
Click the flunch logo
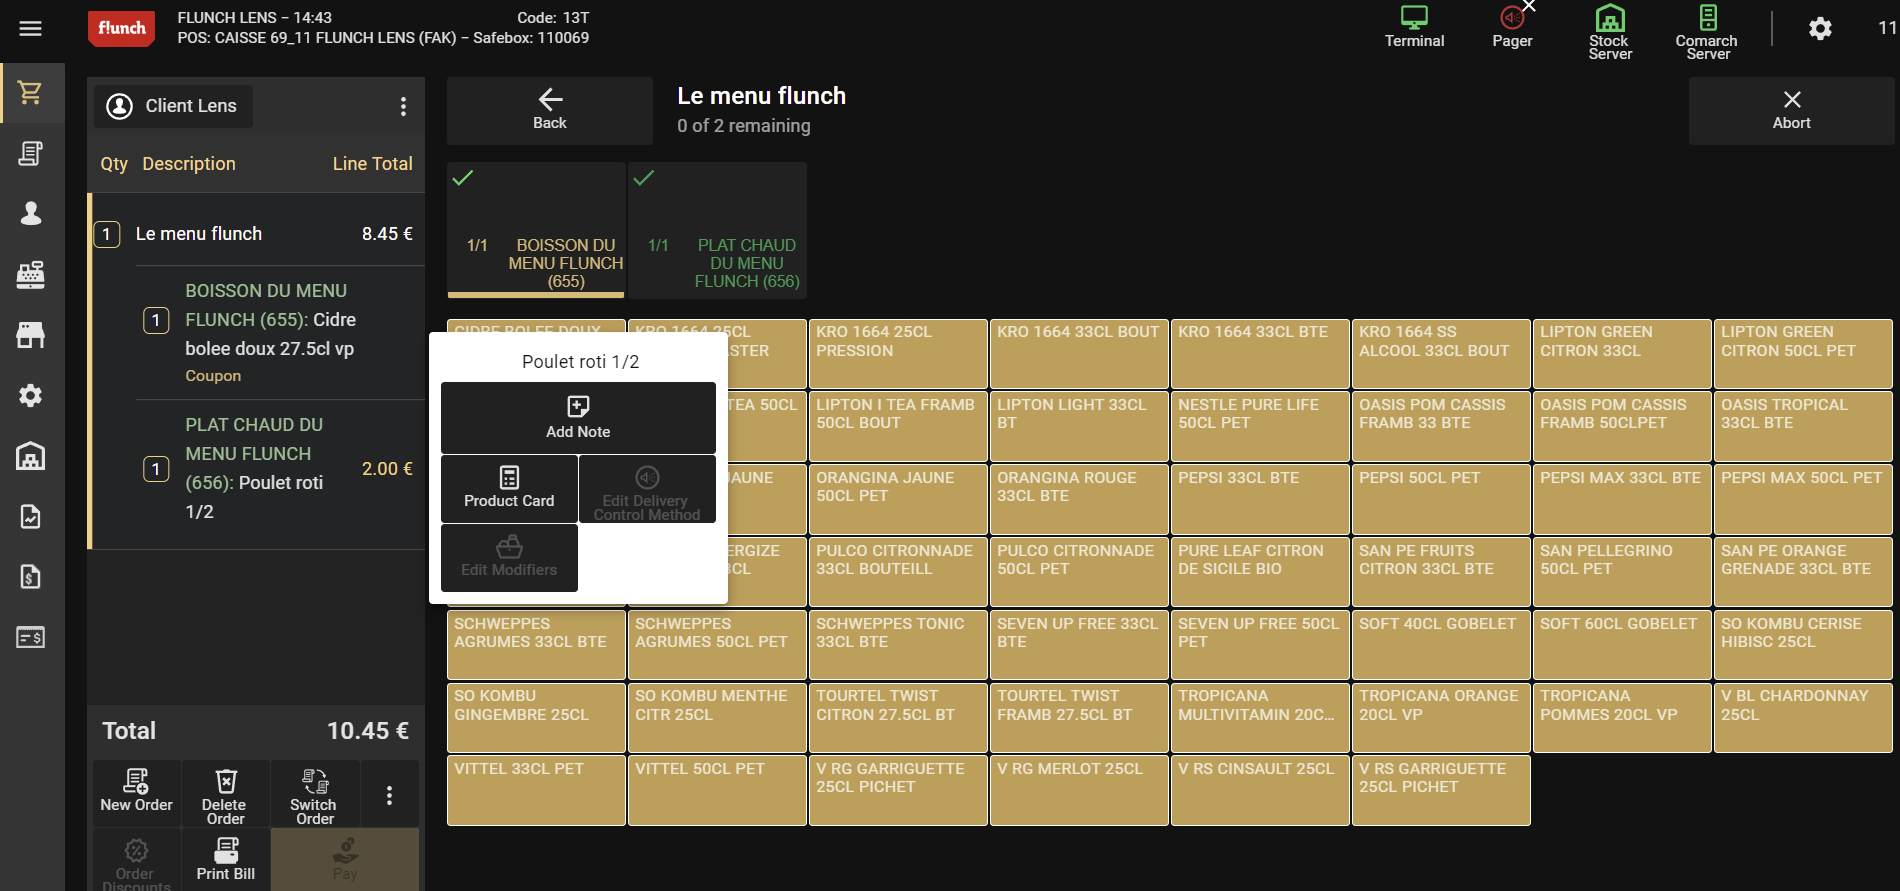click(122, 28)
